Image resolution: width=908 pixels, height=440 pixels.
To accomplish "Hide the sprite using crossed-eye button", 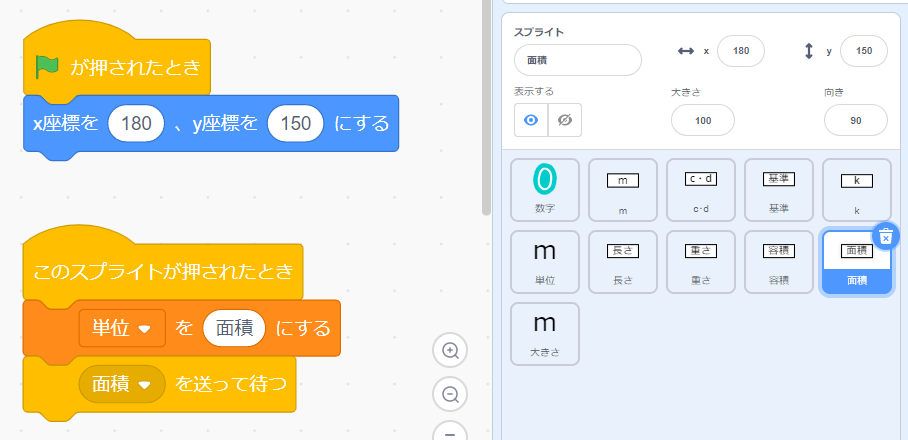I will (x=565, y=120).
